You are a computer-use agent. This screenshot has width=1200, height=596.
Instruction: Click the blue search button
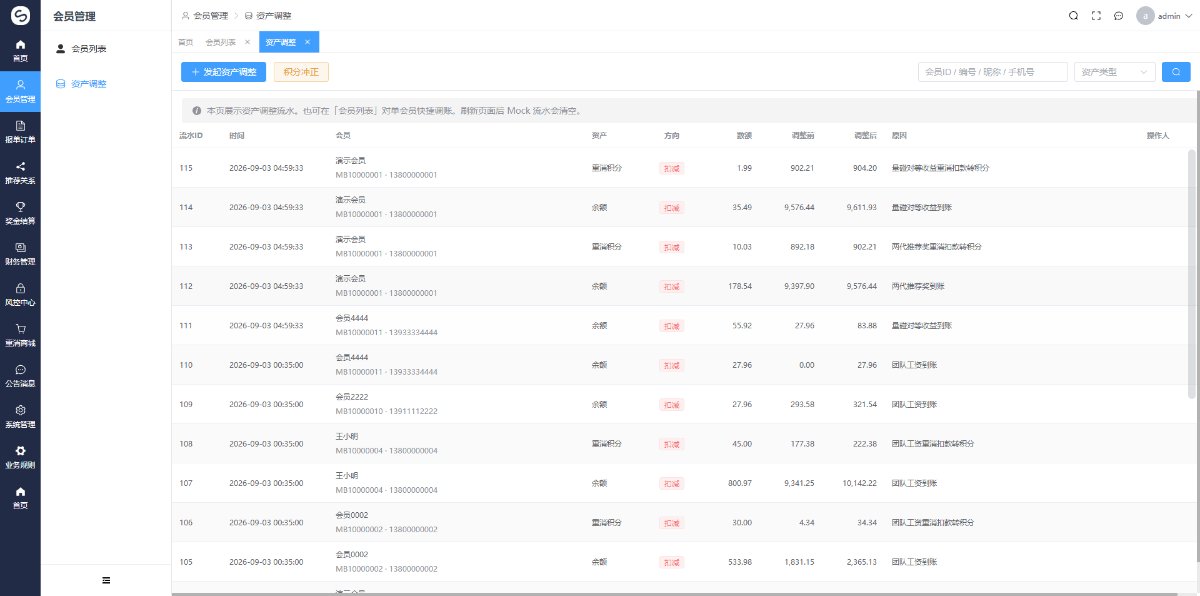(x=1176, y=72)
